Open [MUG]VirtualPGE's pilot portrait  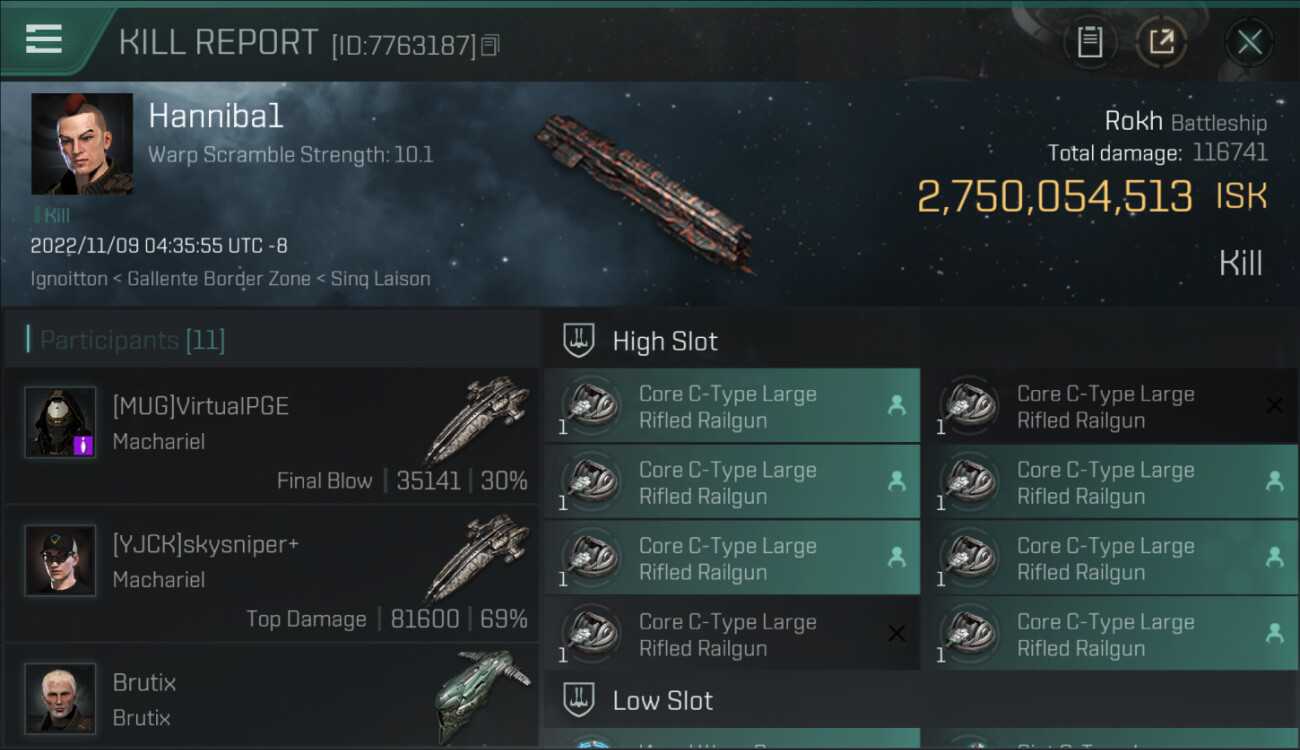click(x=60, y=422)
